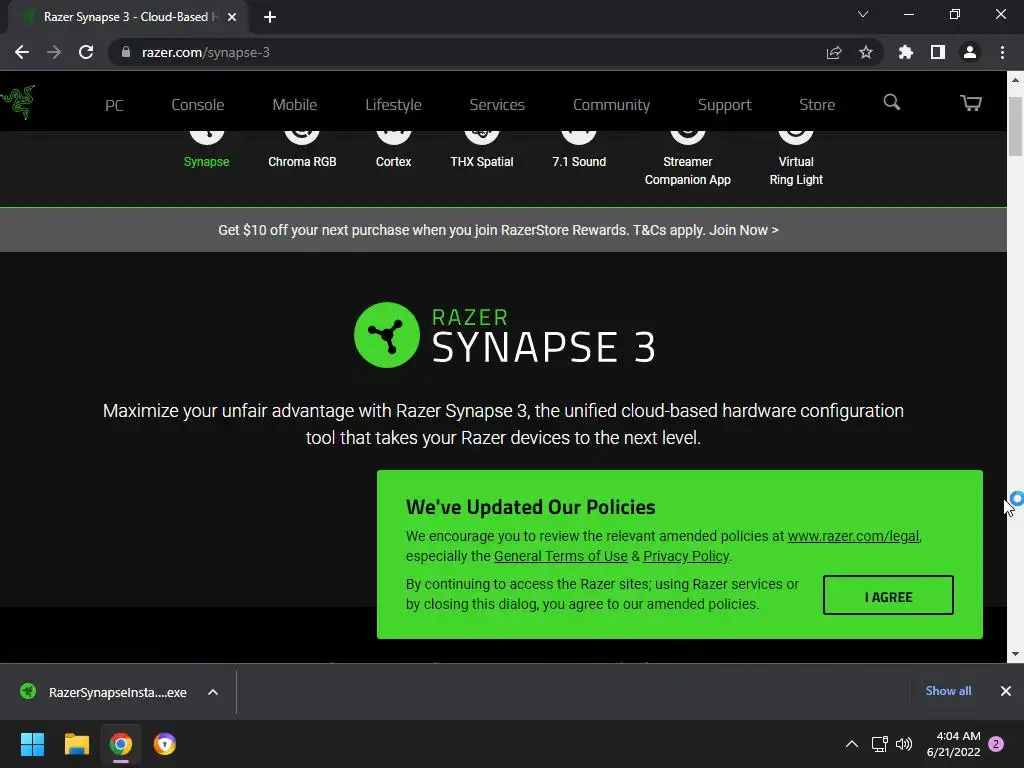The image size is (1024, 768).
Task: Open the downloaded RazerSynapseInsta....exe file
Action: [x=106, y=692]
